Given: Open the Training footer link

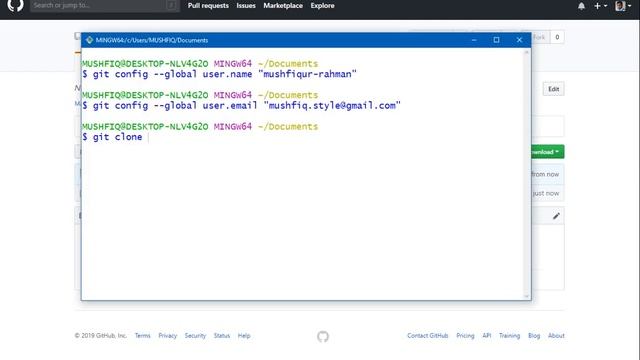Looking at the screenshot, I should [509, 336].
